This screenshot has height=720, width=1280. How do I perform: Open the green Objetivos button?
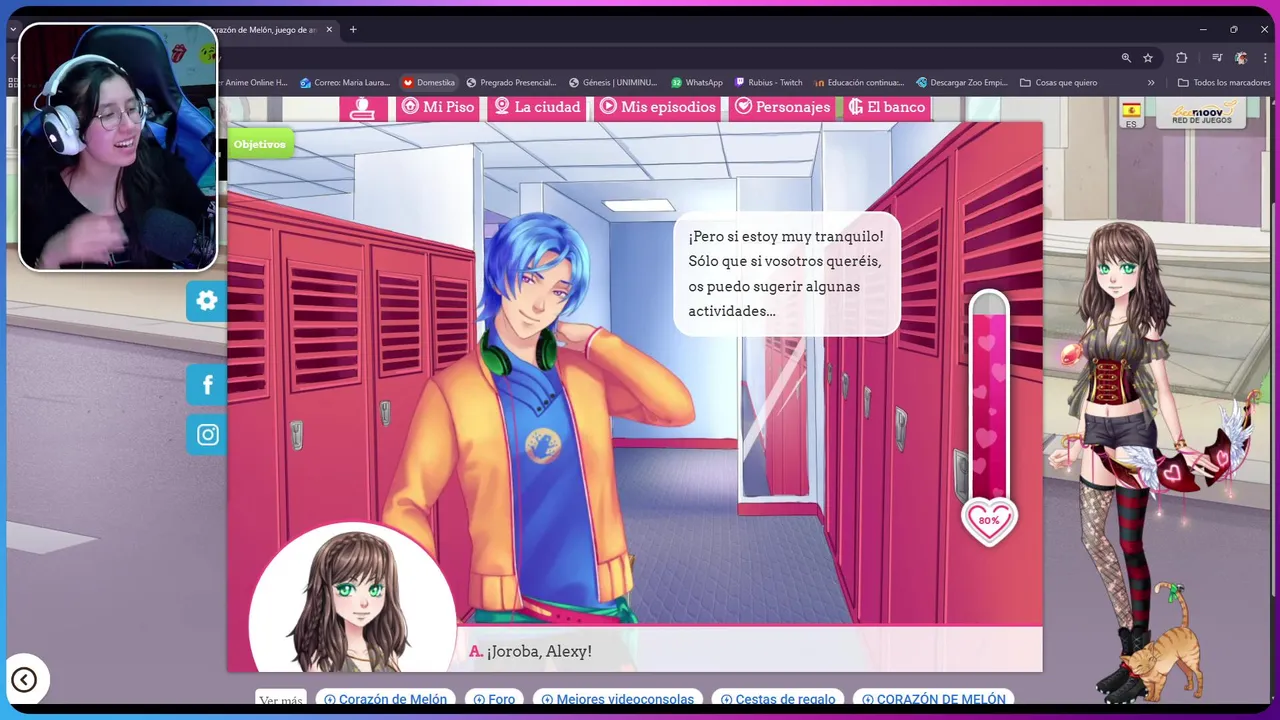pos(260,144)
